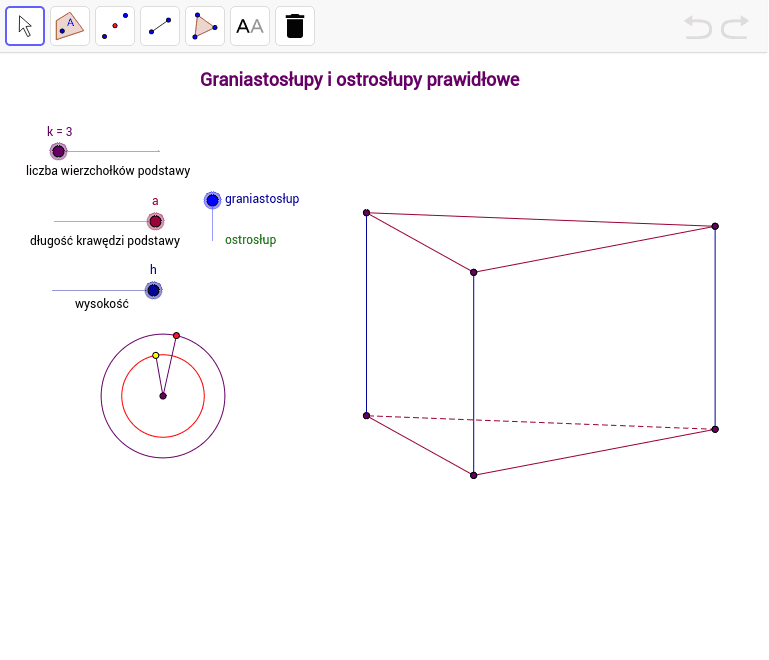
Task: Click the red point on outer circle
Action: pyautogui.click(x=177, y=336)
